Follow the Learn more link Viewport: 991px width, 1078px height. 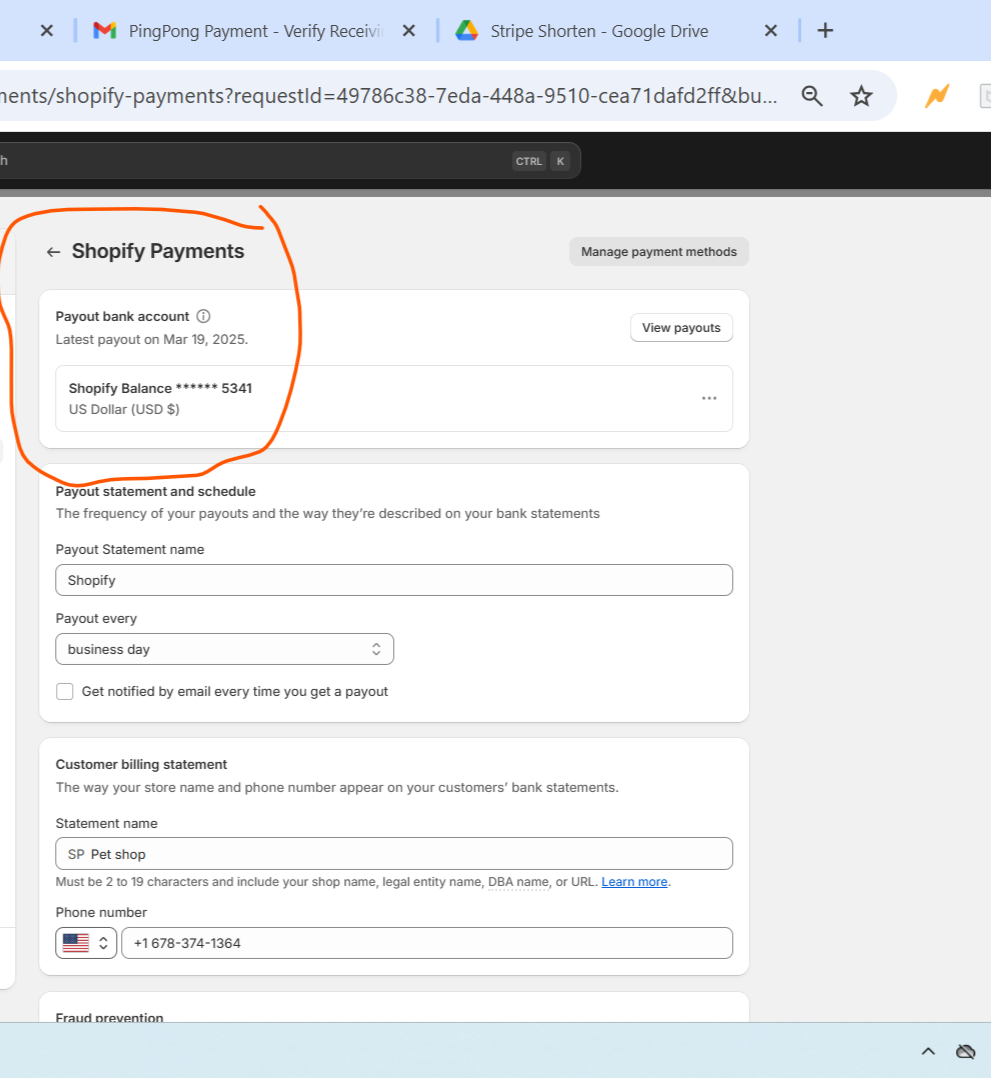(x=634, y=882)
